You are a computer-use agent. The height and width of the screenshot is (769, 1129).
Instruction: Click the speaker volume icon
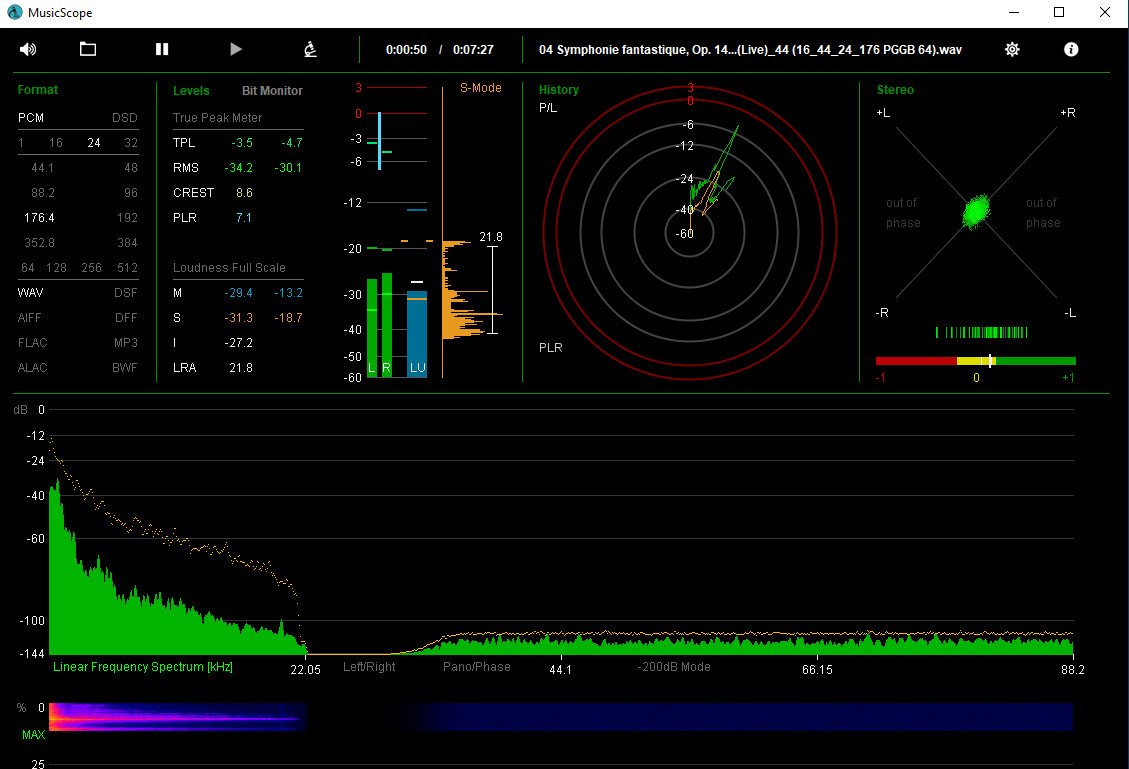[x=28, y=49]
